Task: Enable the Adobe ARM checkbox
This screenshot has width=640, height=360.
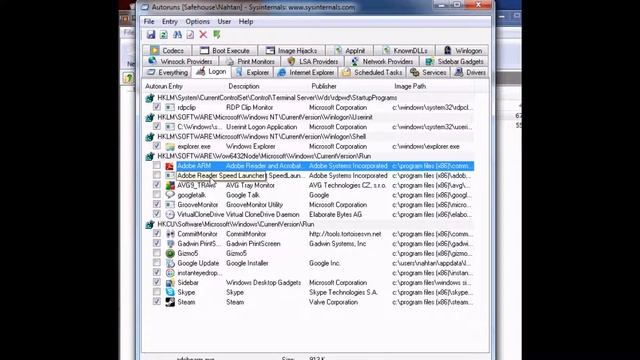Action: point(157,166)
